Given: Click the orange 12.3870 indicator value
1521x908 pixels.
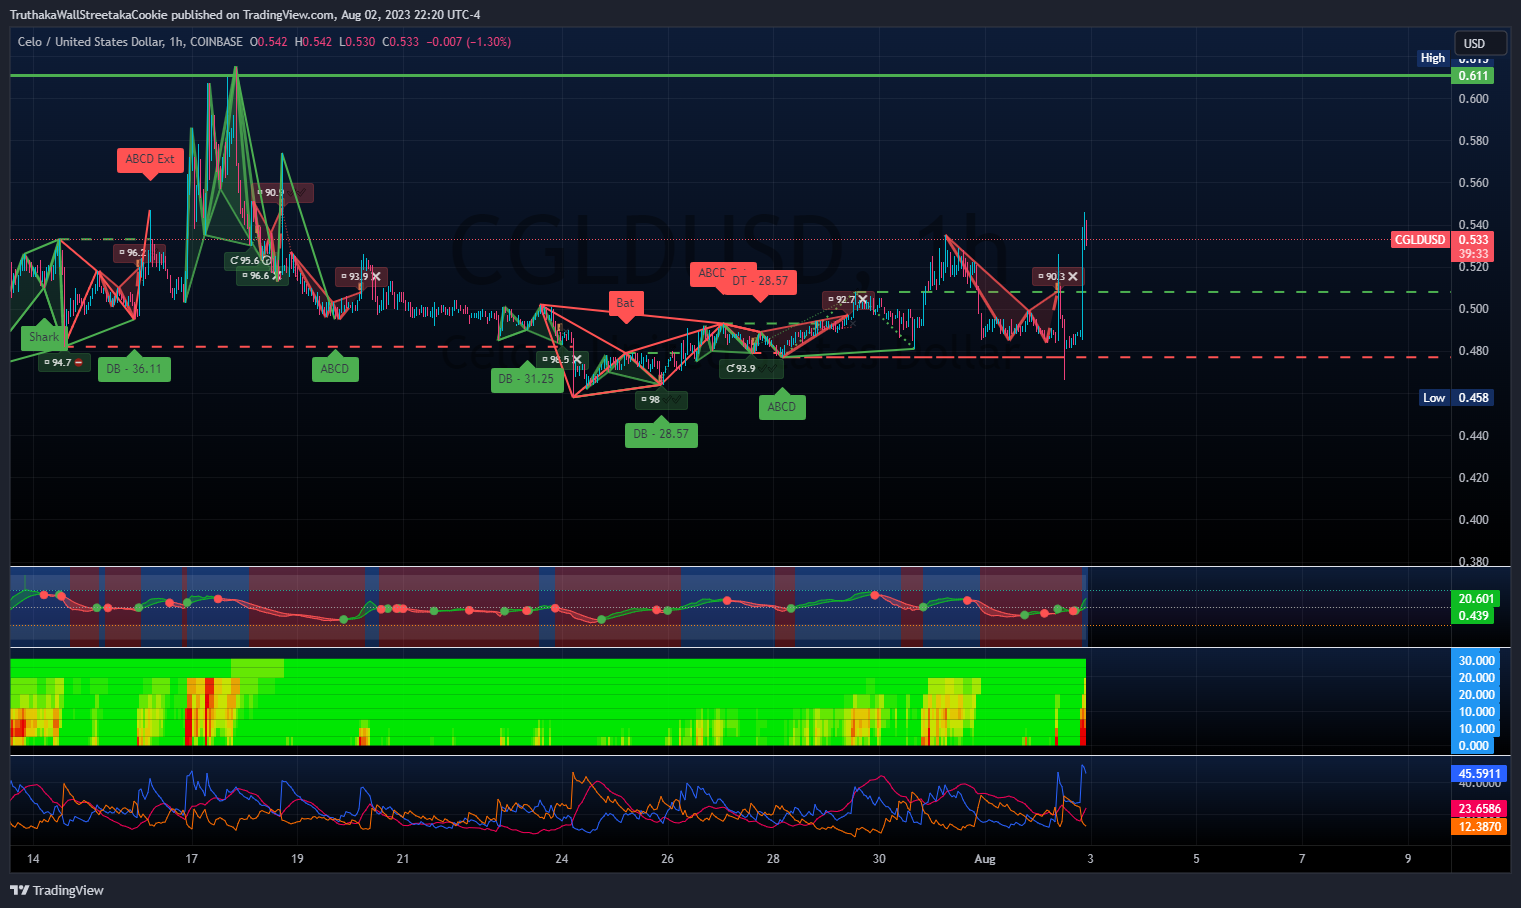Looking at the screenshot, I should [1478, 827].
